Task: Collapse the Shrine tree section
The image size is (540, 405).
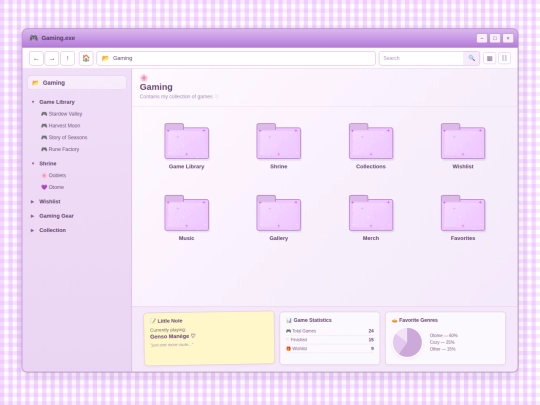Action: point(33,164)
